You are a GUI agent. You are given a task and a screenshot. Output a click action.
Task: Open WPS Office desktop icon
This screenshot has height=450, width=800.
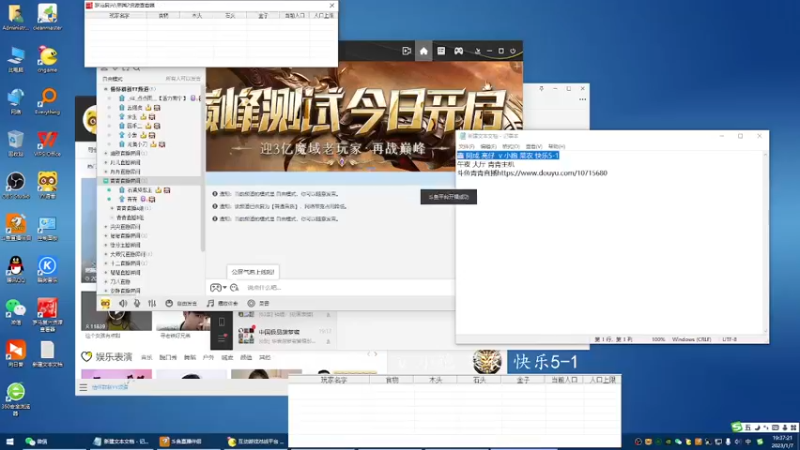(47, 143)
